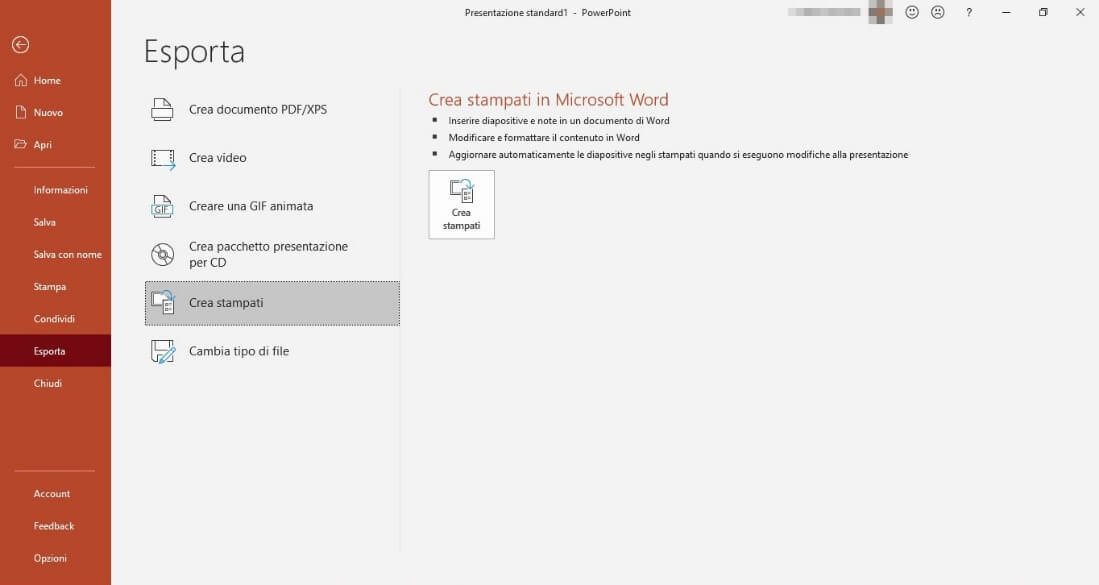Click the 'Crea stampati in Microsoft Word' heading
Screen dimensions: 1099x585
548,99
